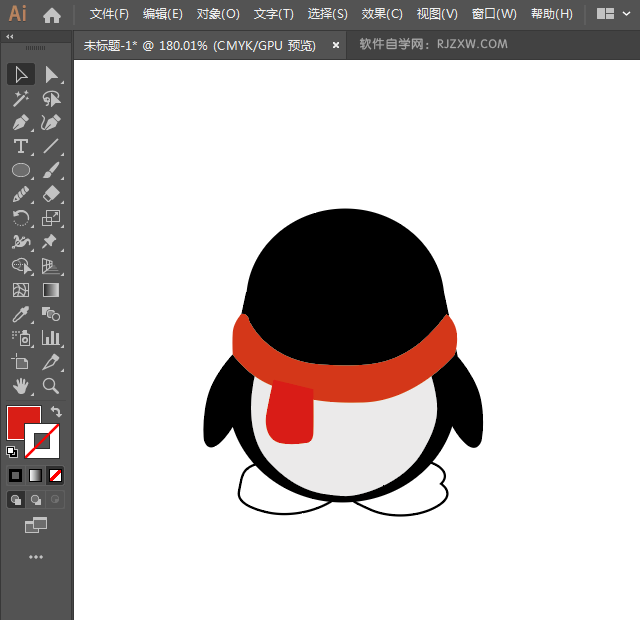Screen dimensions: 640x620
Task: Select the Type tool
Action: pyautogui.click(x=20, y=147)
